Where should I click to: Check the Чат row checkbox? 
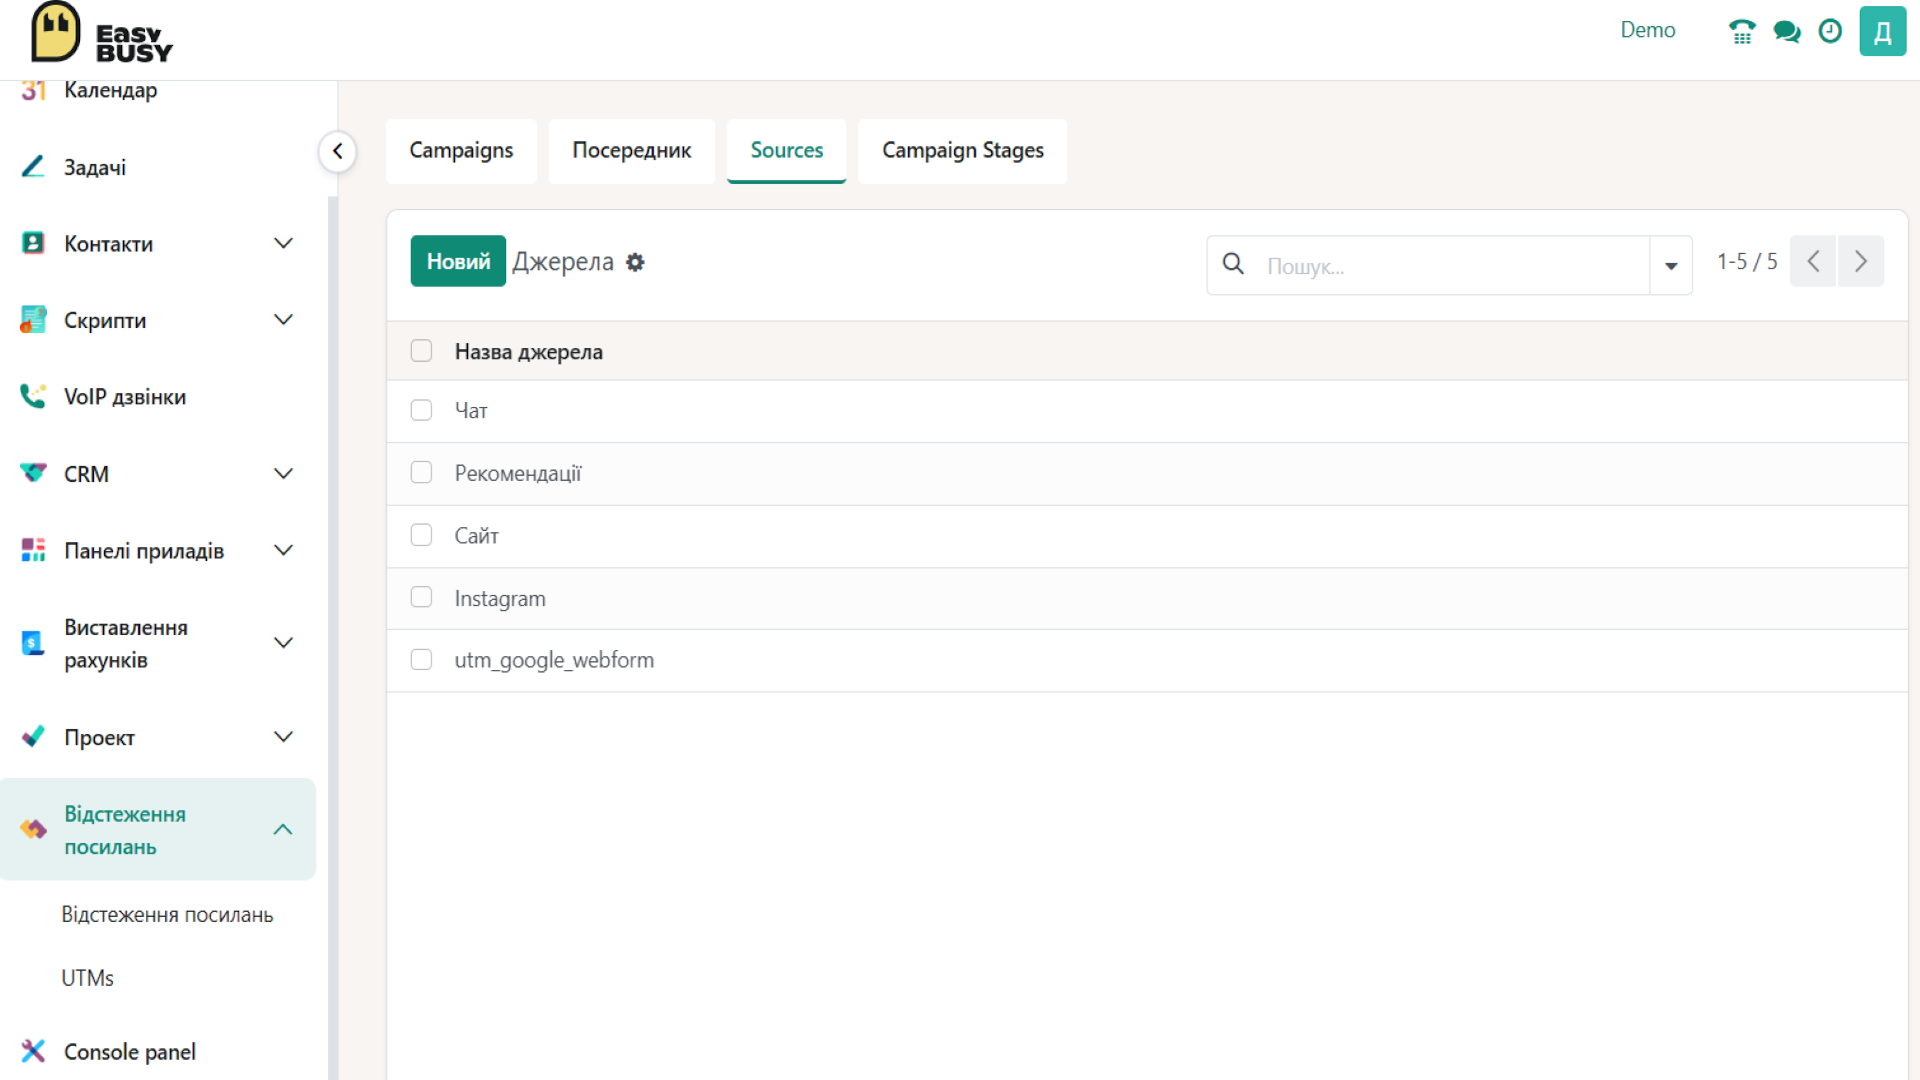[x=421, y=410]
